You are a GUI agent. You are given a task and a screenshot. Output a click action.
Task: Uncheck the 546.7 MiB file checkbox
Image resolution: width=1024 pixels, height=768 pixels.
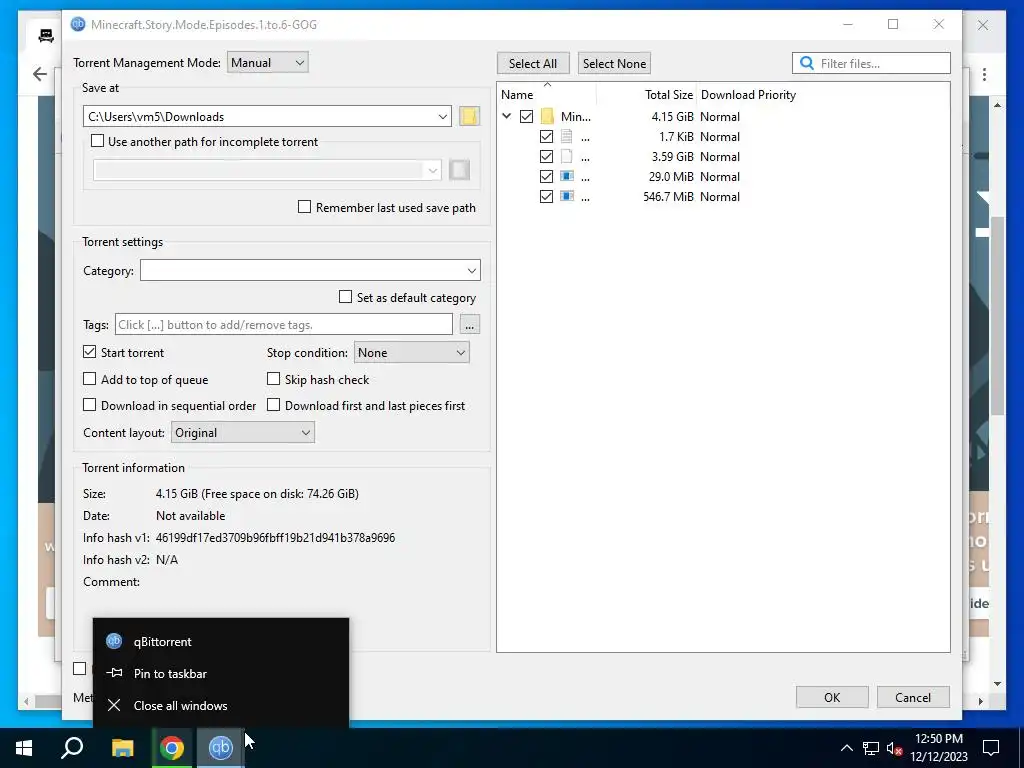547,197
